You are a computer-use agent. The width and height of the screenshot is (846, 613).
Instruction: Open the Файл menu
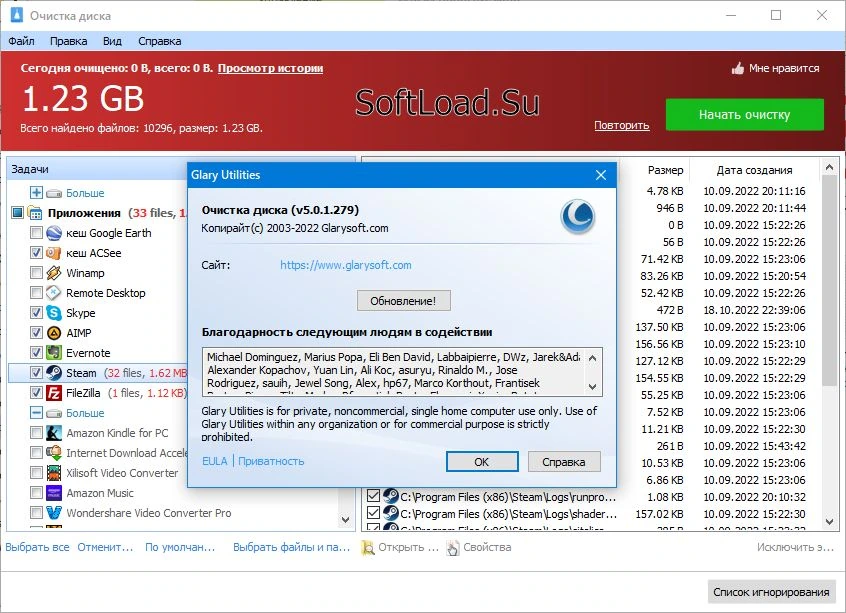[x=22, y=42]
